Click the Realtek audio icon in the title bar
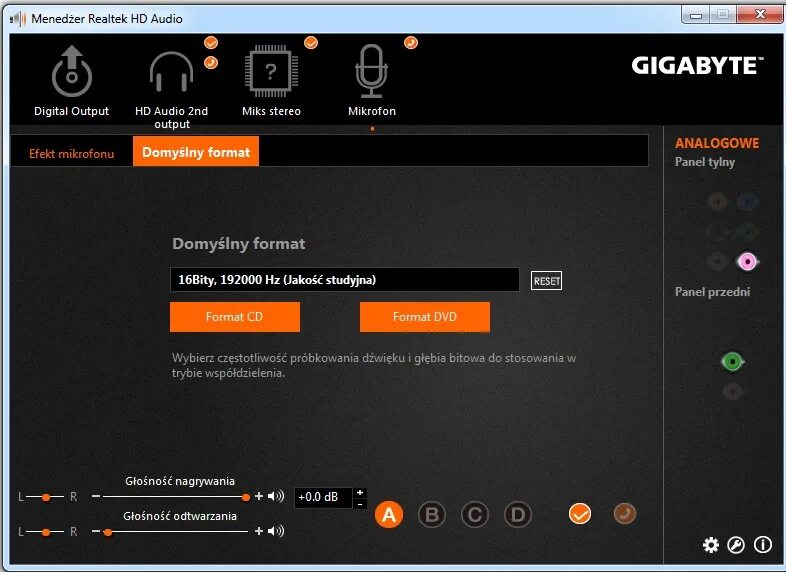Screen dimensions: 786x574 [18, 19]
